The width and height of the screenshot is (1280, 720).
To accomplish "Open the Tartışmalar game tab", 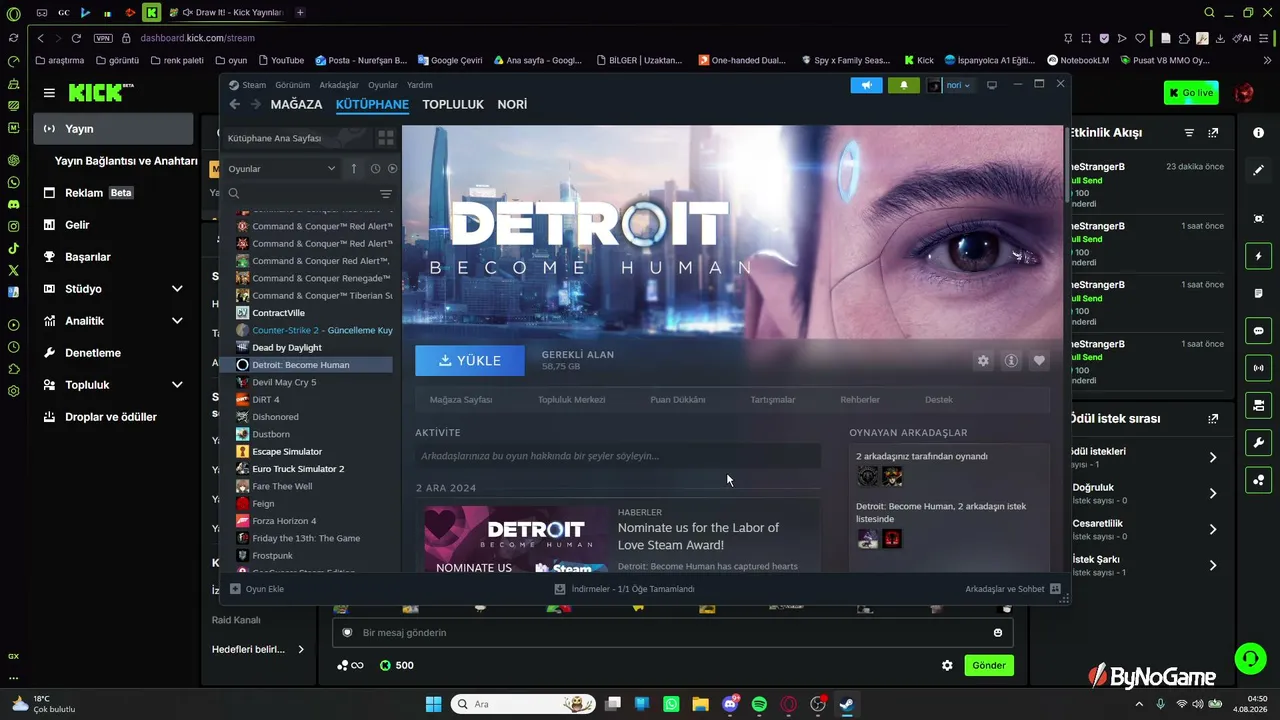I will (x=773, y=400).
